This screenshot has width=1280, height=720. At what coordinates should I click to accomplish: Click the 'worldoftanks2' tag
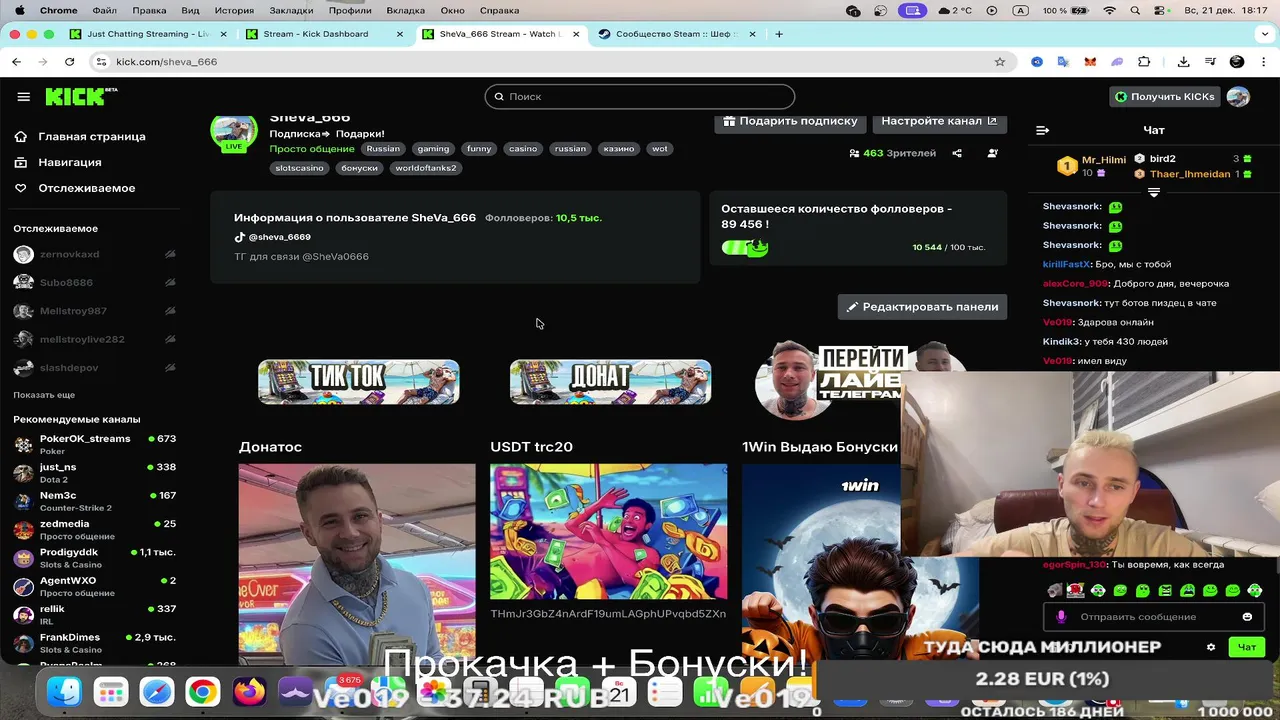[426, 168]
